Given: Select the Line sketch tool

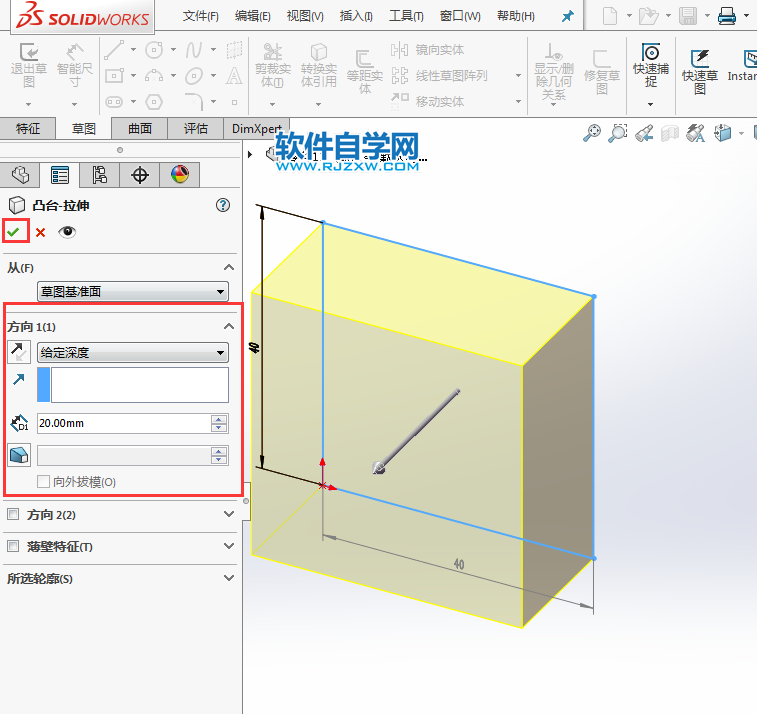Looking at the screenshot, I should tap(114, 50).
